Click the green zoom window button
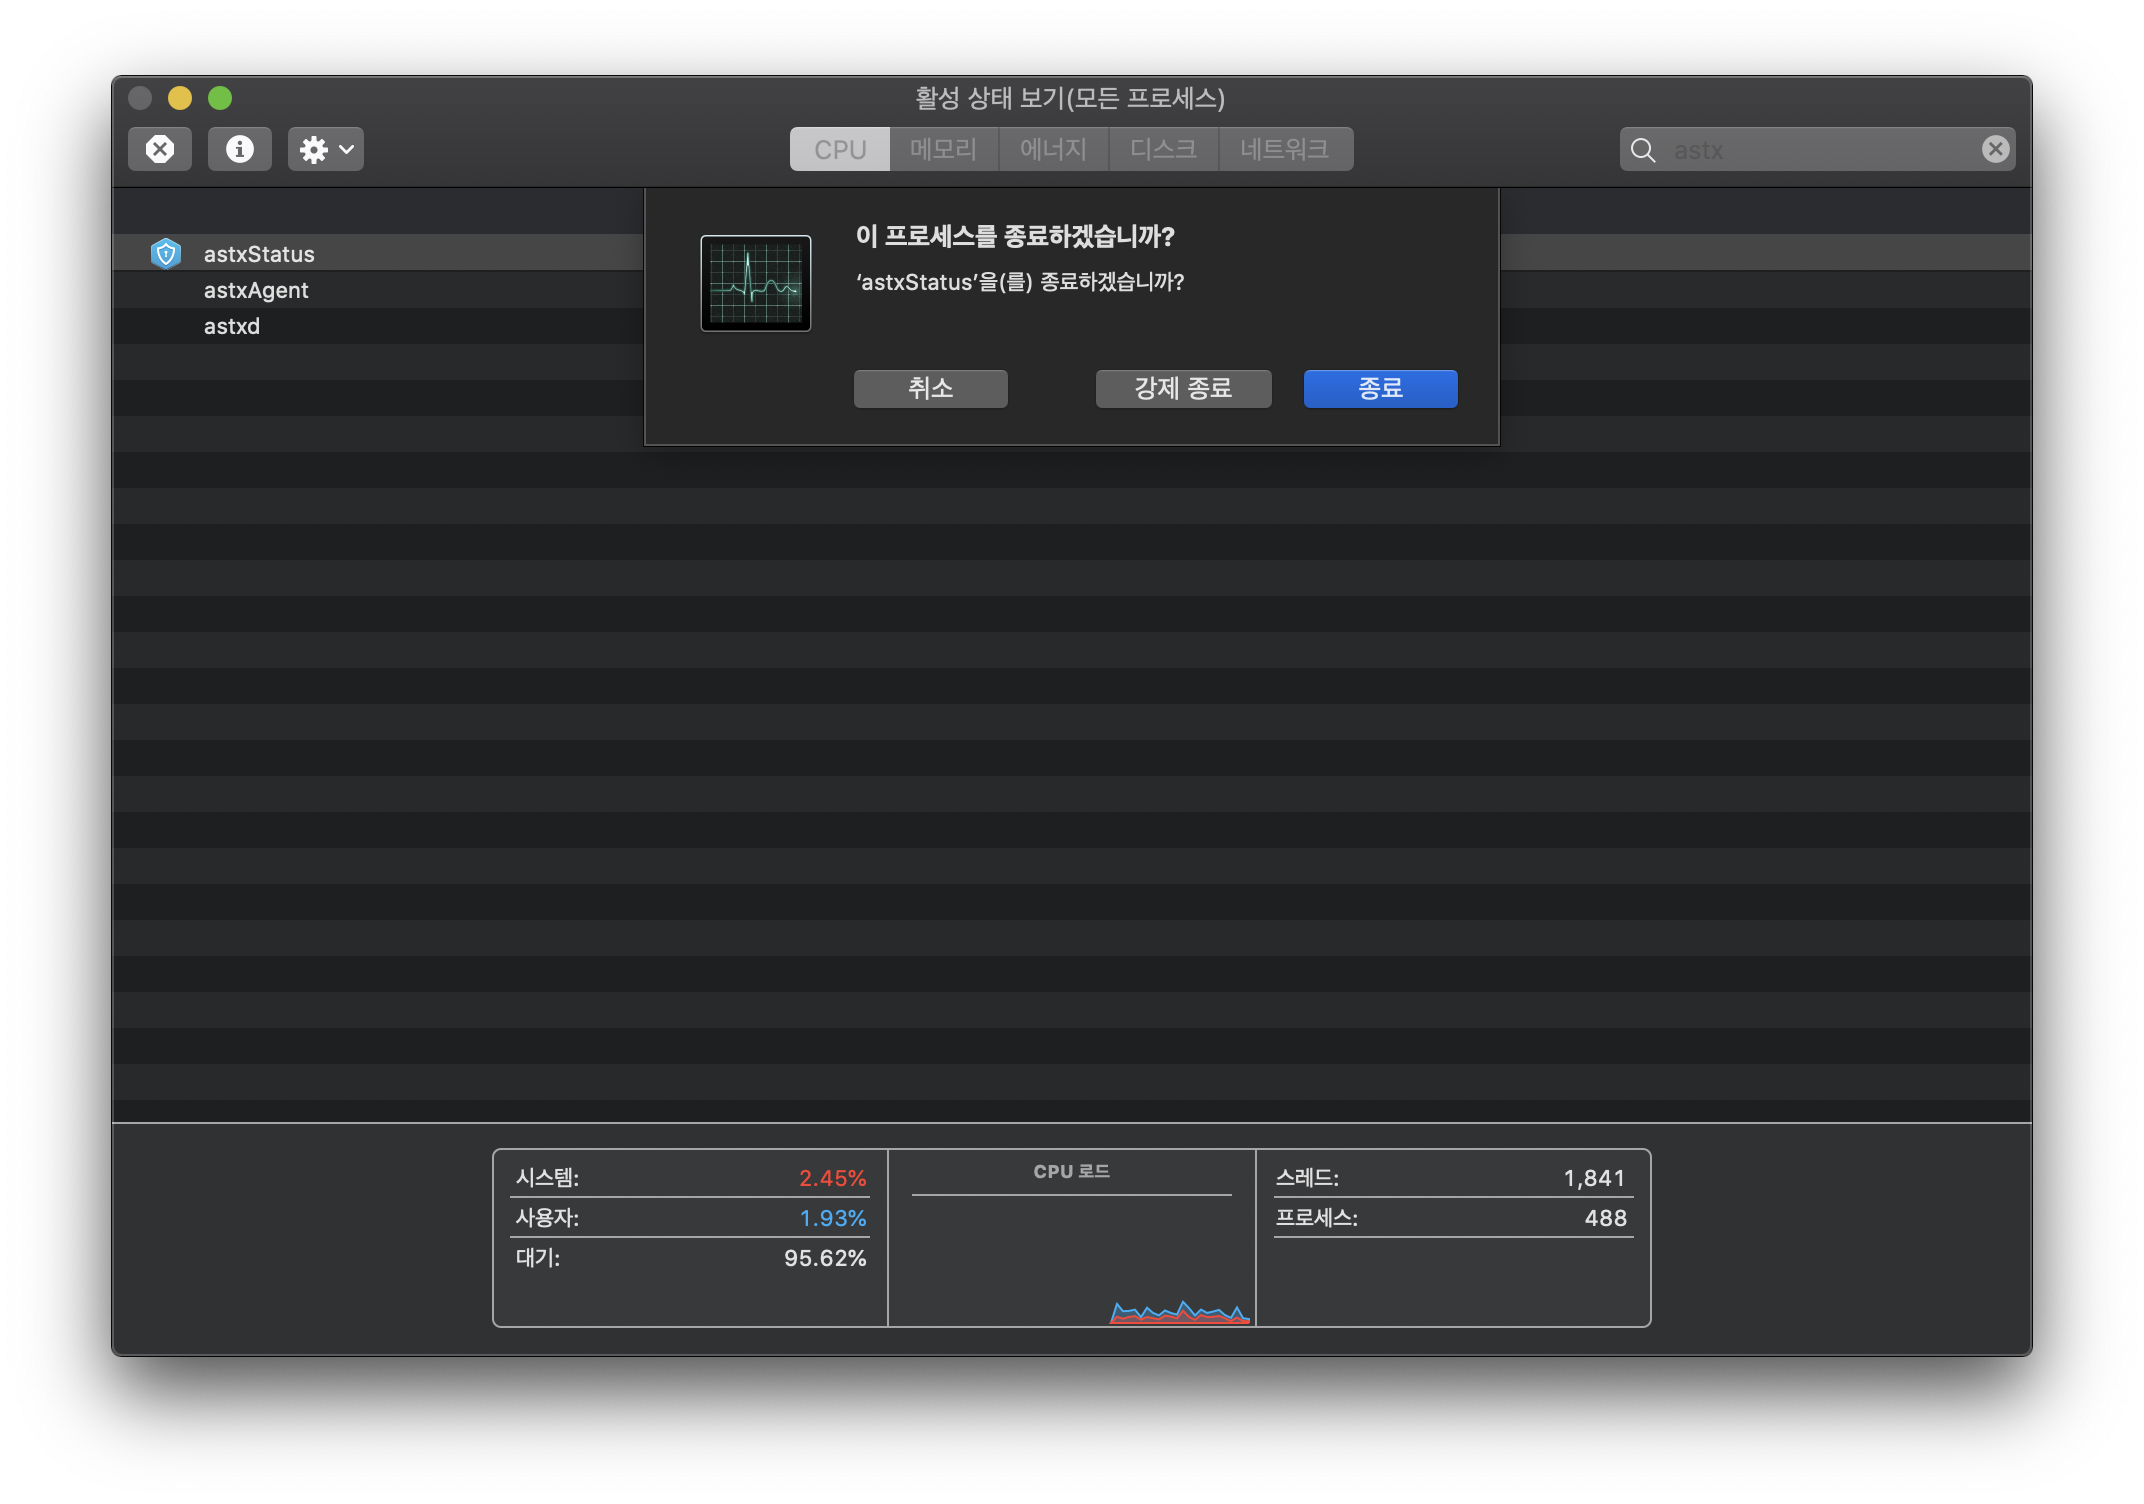Viewport: 2144px width, 1504px height. 220,98
